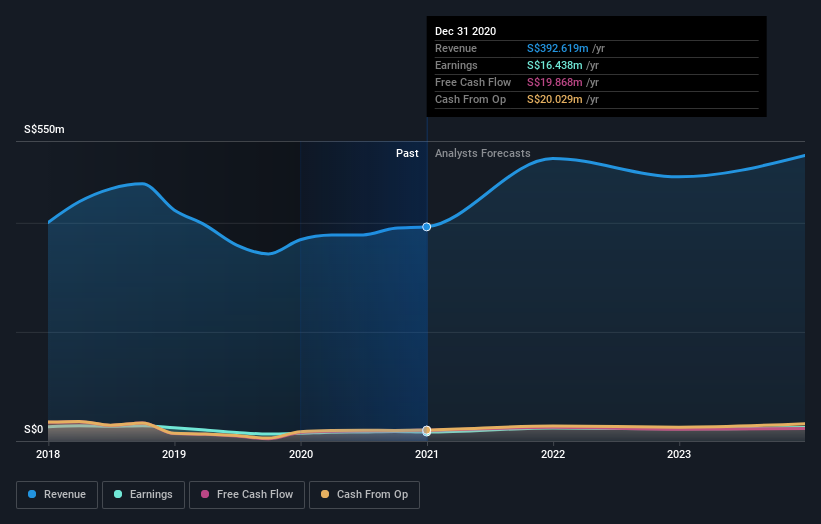The image size is (821, 524).
Task: Click the 2023 x-axis label
Action: click(679, 454)
